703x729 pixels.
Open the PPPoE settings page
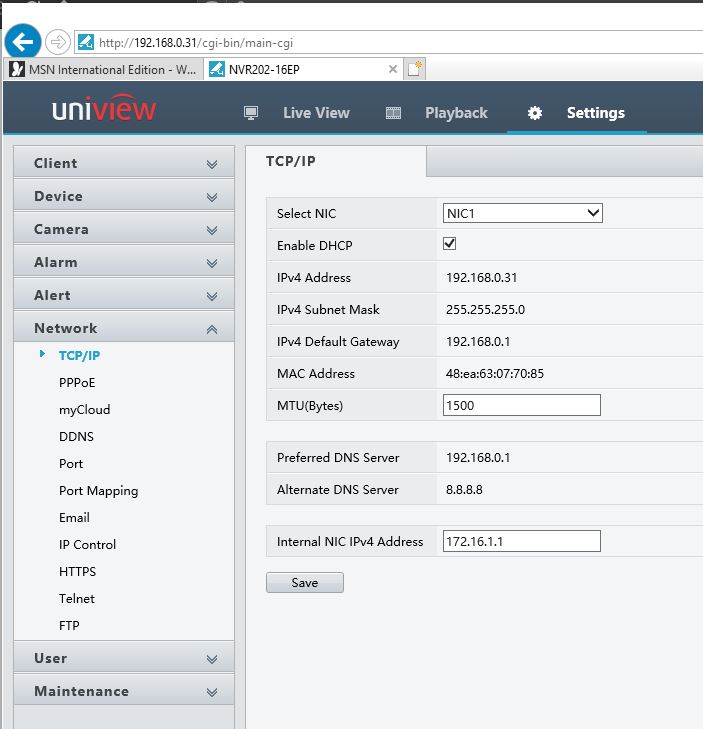tap(77, 382)
